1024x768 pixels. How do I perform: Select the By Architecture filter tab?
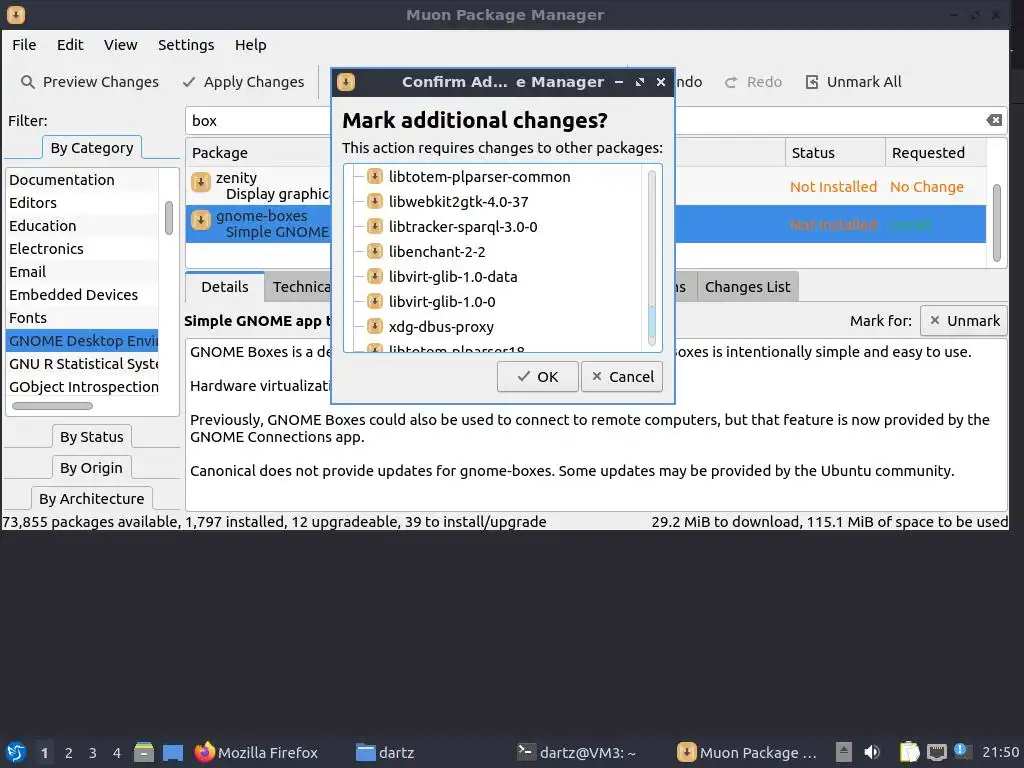pyautogui.click(x=91, y=498)
